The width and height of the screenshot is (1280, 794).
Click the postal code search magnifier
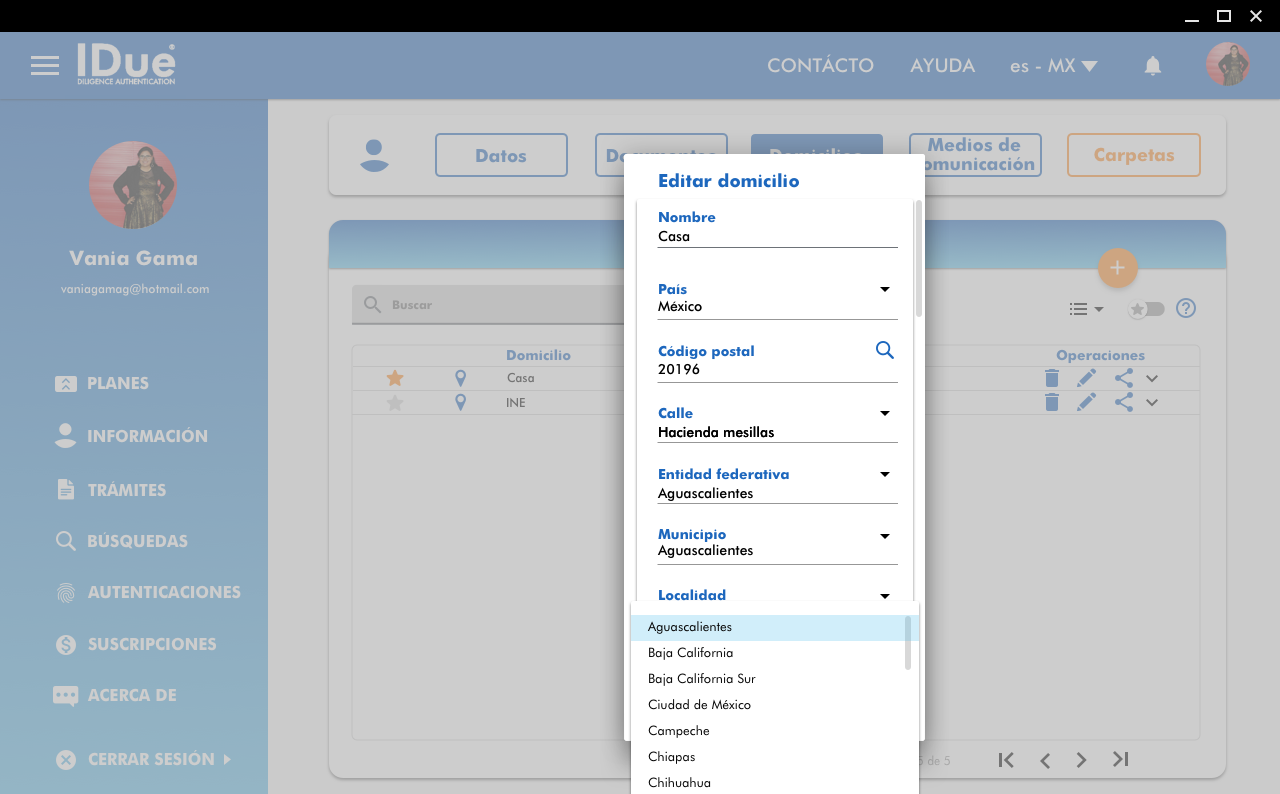point(884,350)
